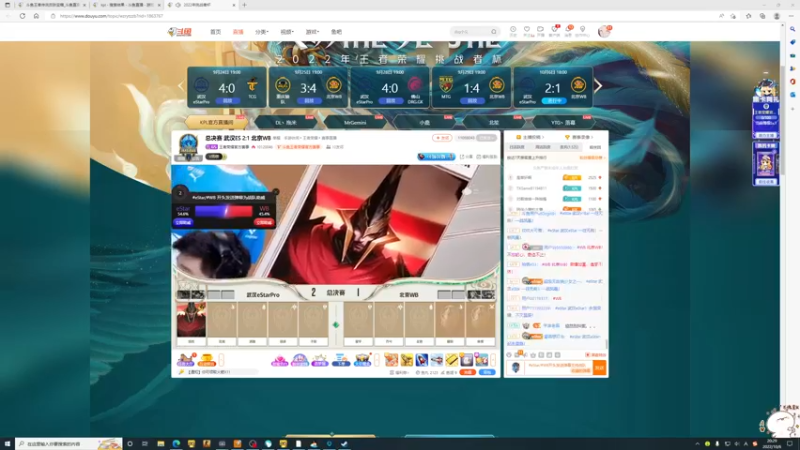Image resolution: width=800 pixels, height=450 pixels.
Task: Show next matches with right arrow
Action: tap(598, 86)
